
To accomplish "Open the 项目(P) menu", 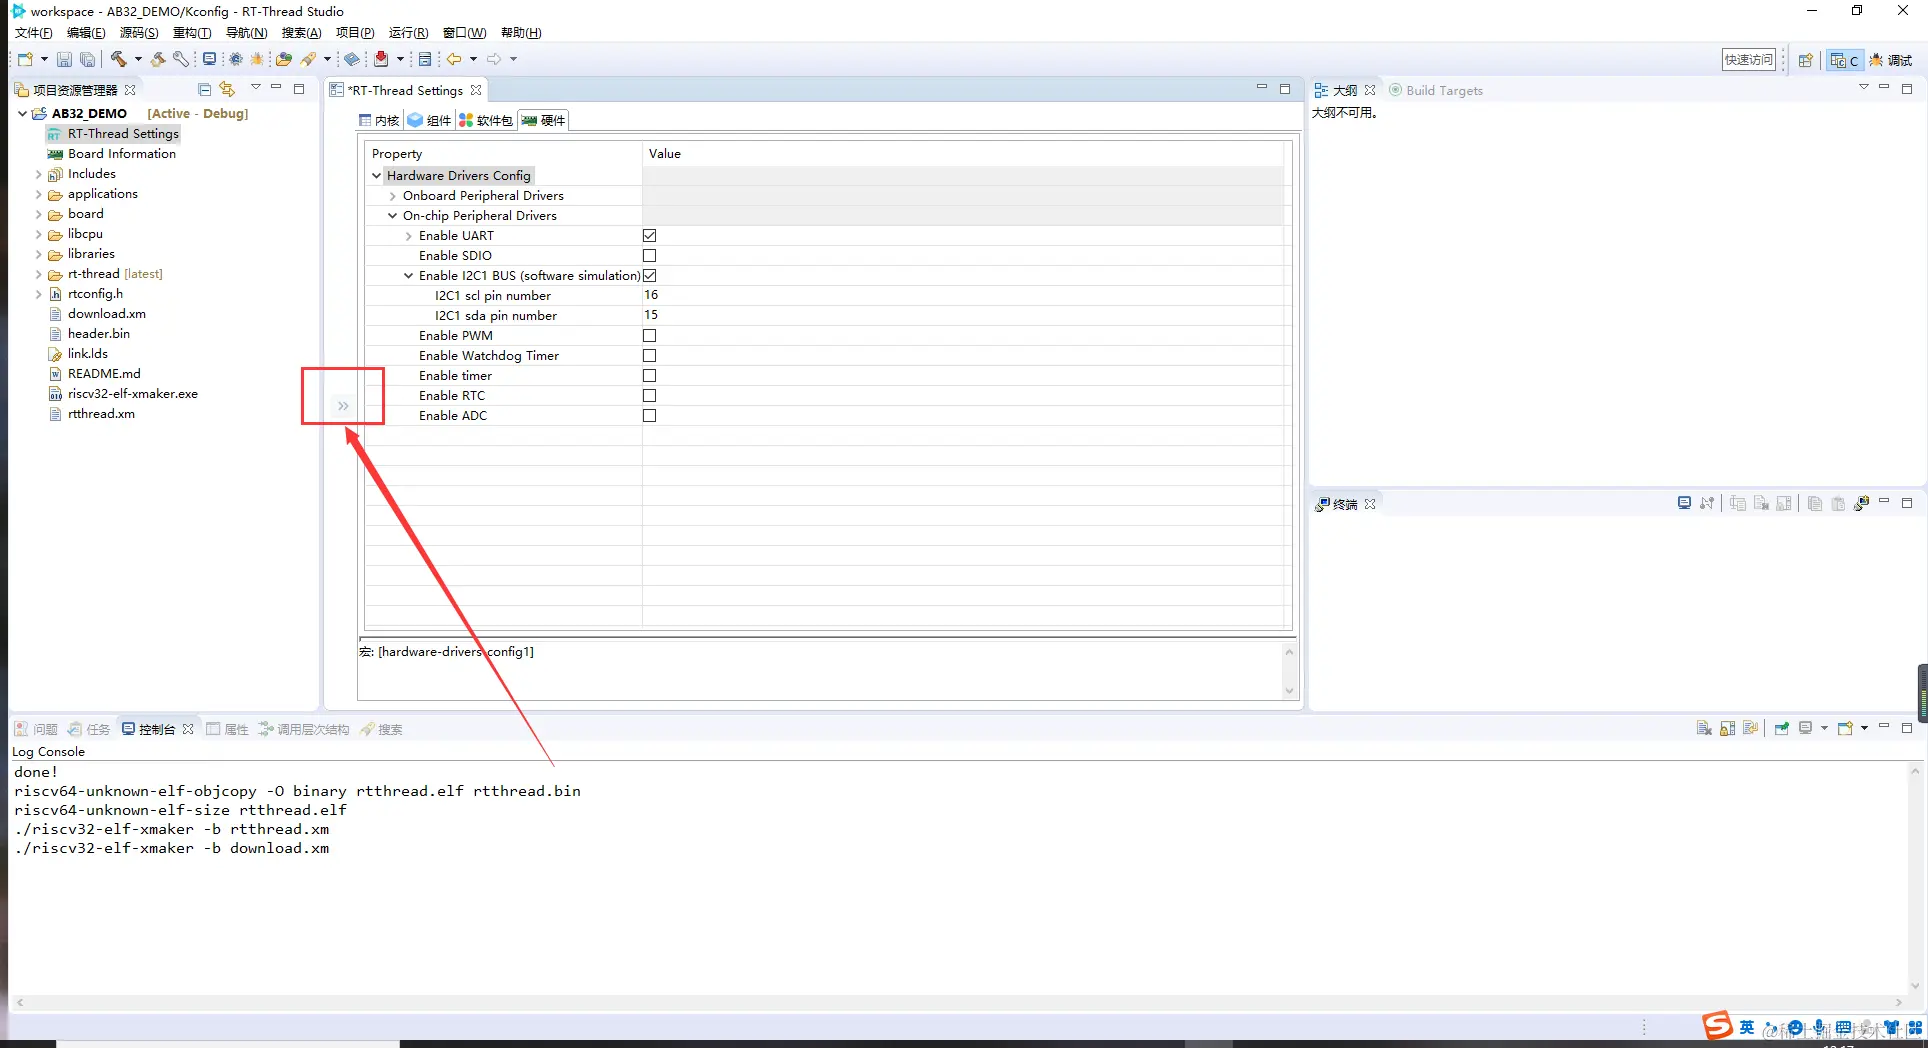I will (355, 33).
